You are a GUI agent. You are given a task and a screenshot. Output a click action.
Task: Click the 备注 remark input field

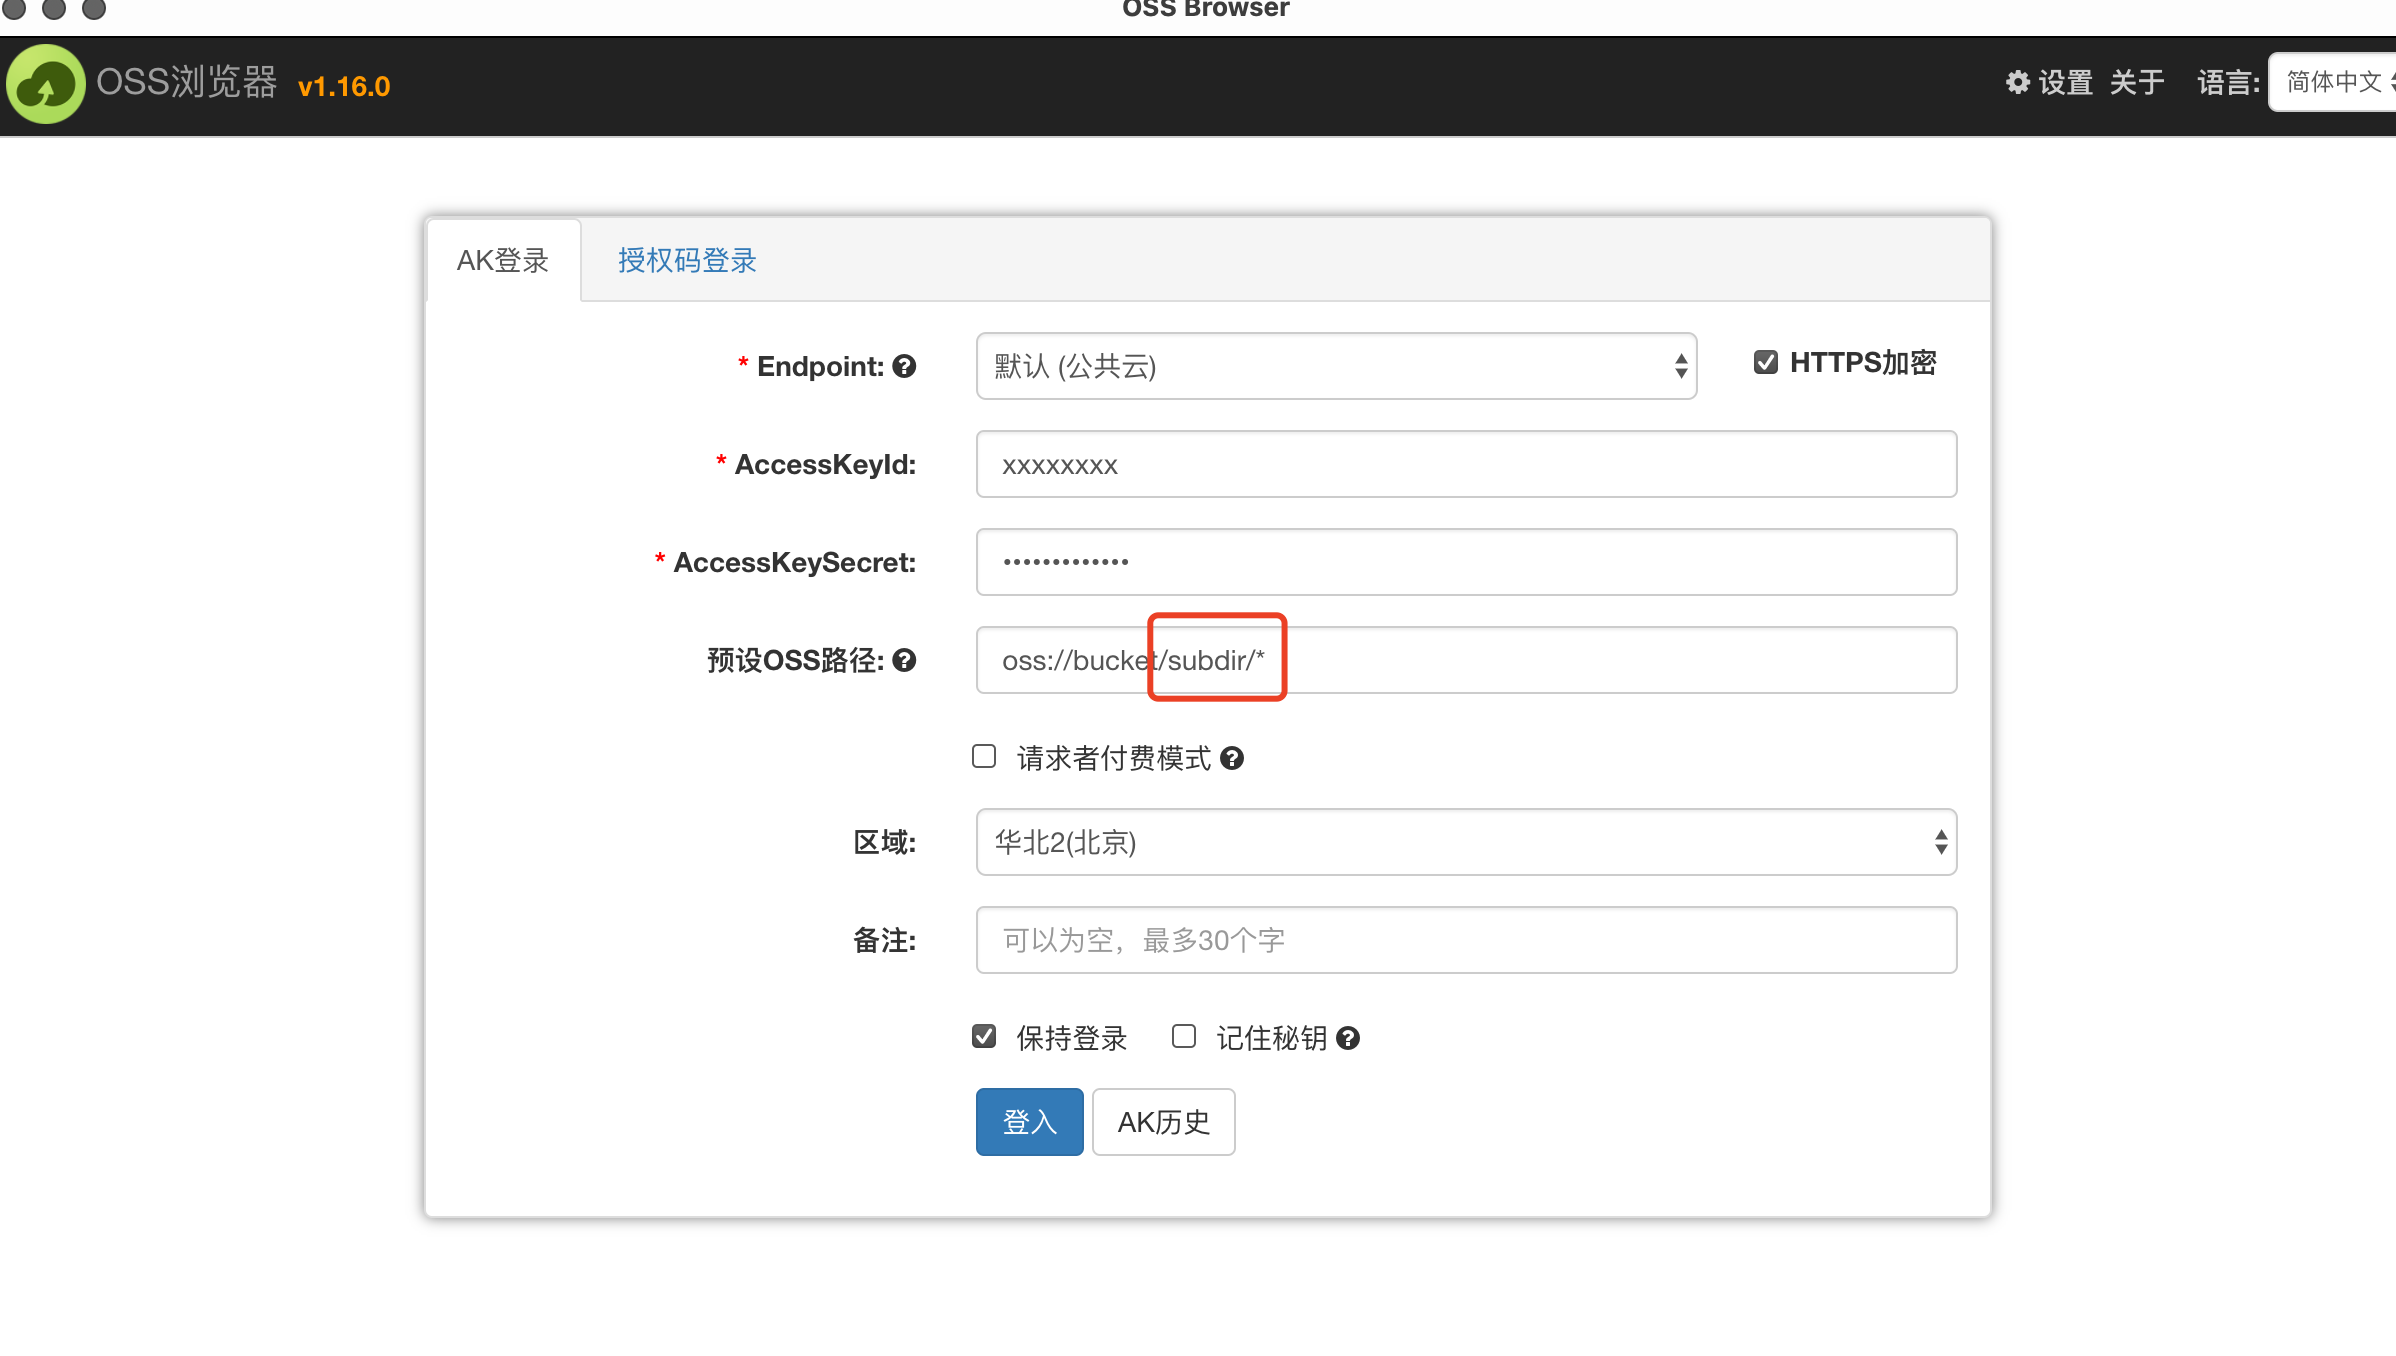click(x=1466, y=940)
